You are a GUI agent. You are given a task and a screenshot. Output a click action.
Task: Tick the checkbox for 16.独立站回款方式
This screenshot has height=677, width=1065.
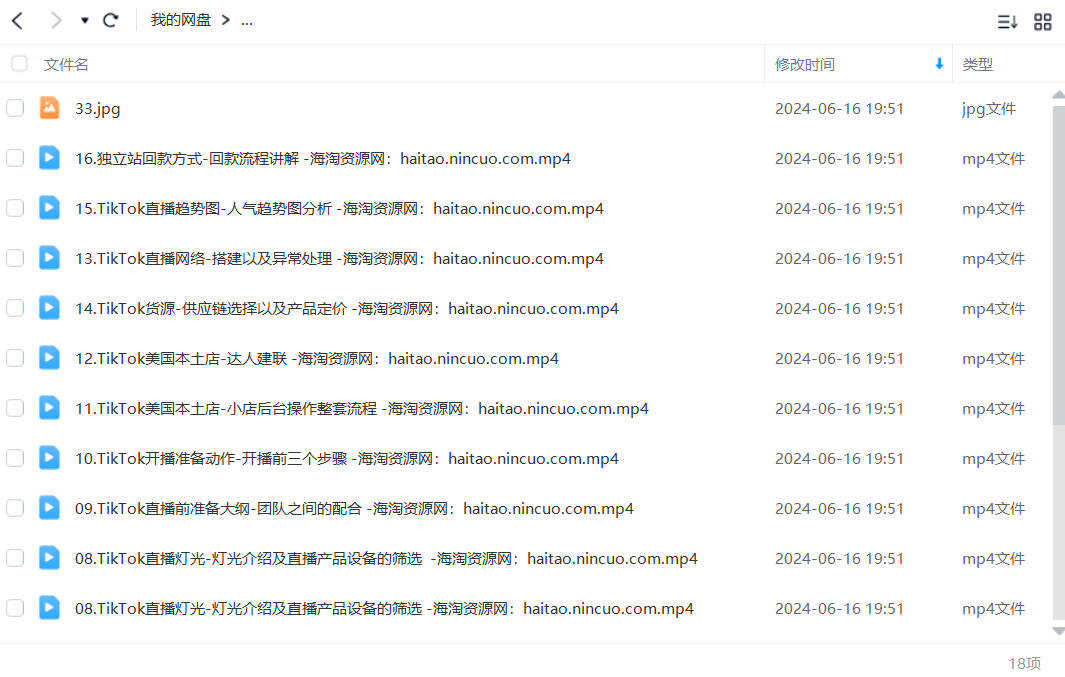coord(15,158)
